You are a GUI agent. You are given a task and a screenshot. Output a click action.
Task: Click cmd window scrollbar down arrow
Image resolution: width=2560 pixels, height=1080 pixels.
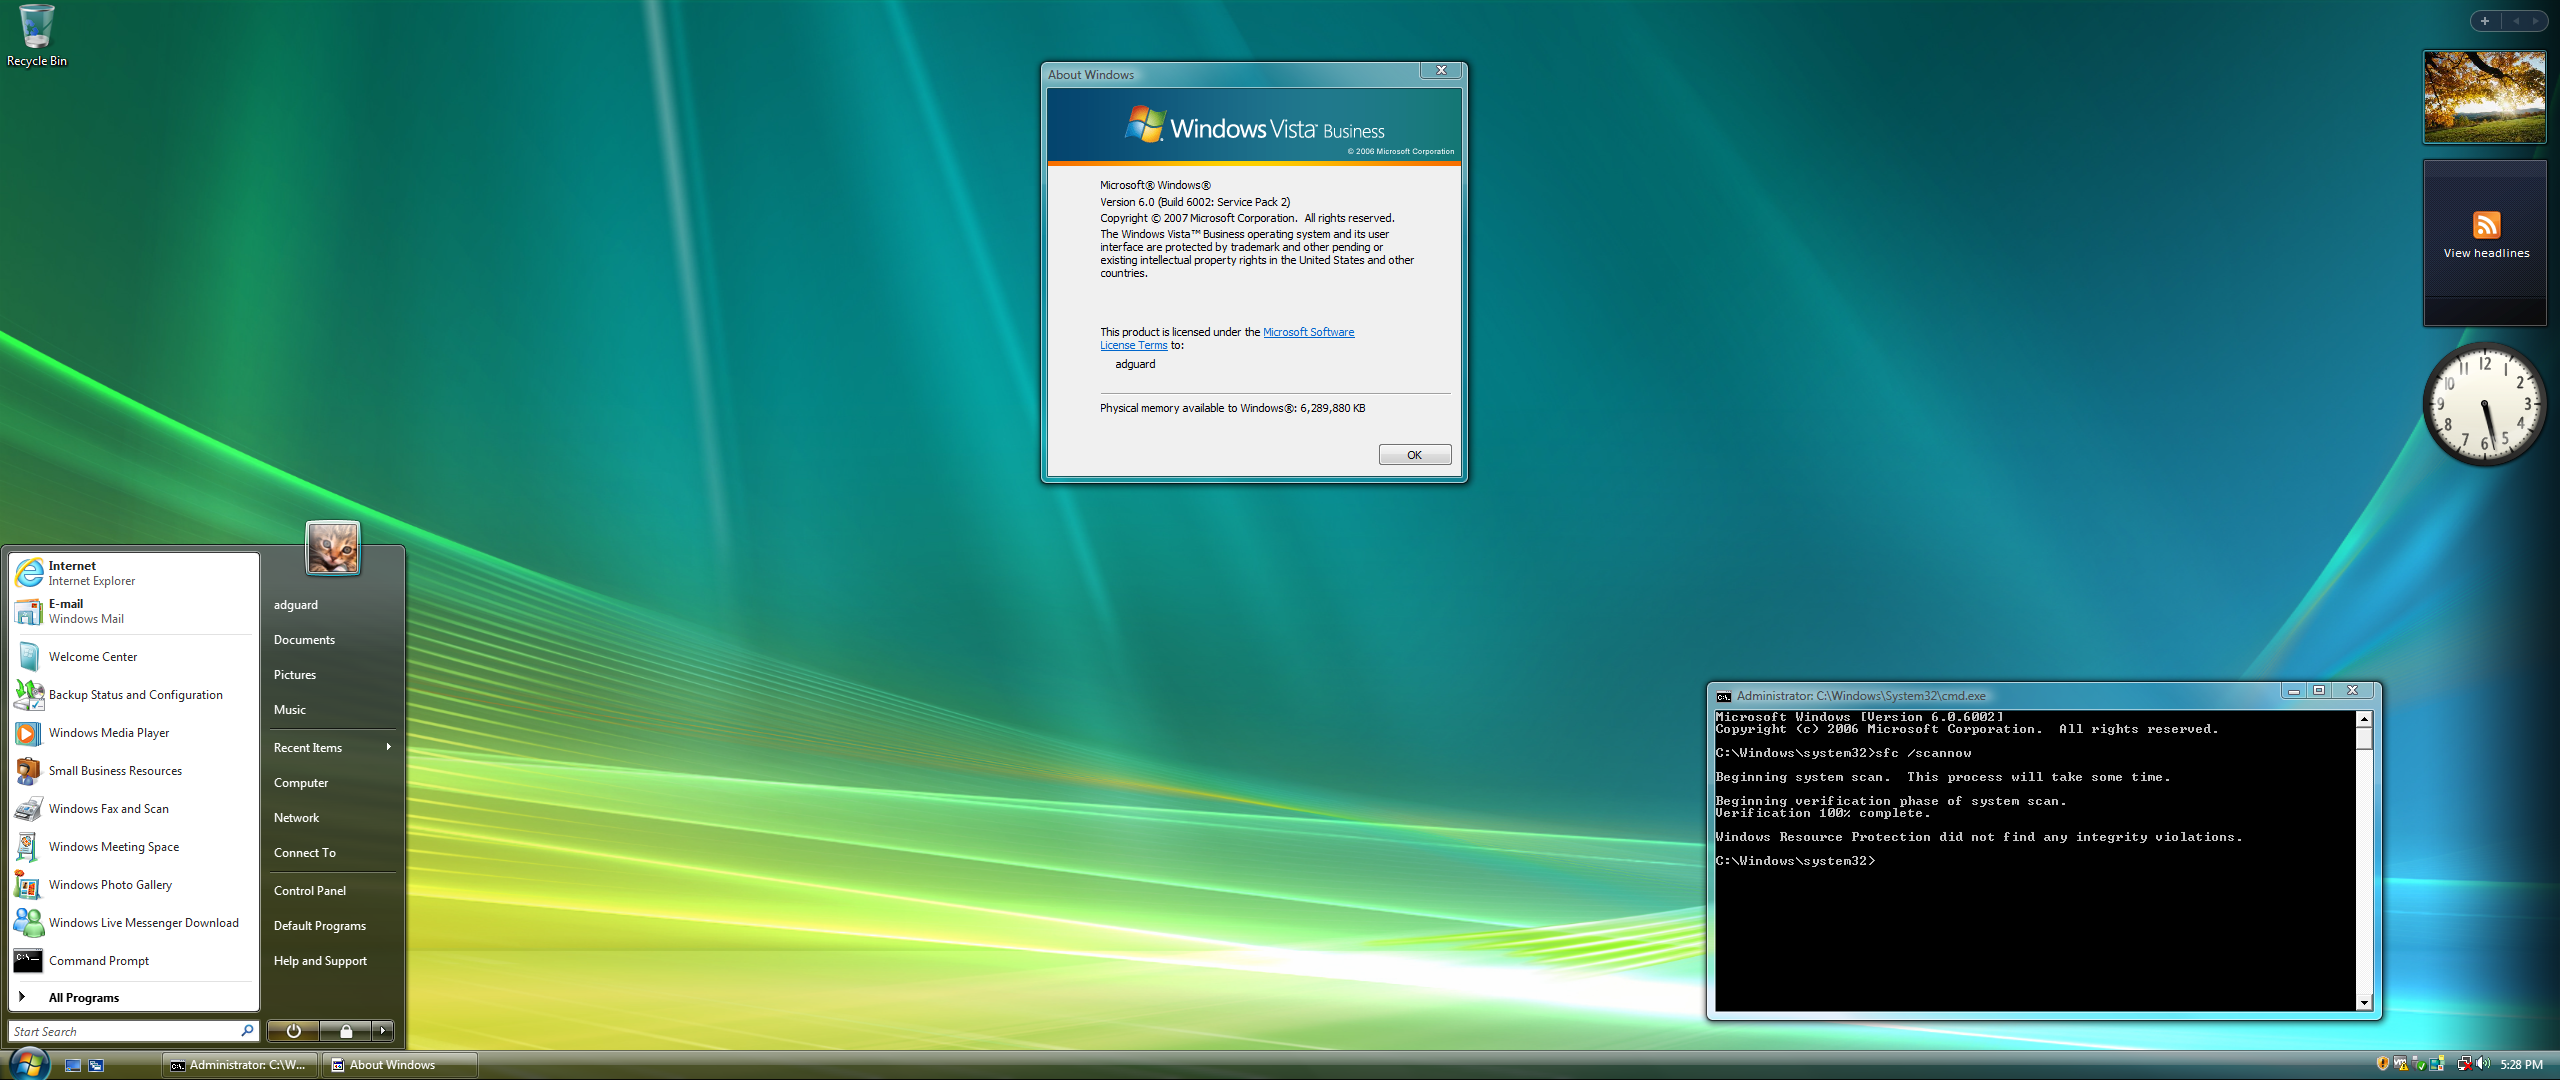(x=2364, y=1002)
